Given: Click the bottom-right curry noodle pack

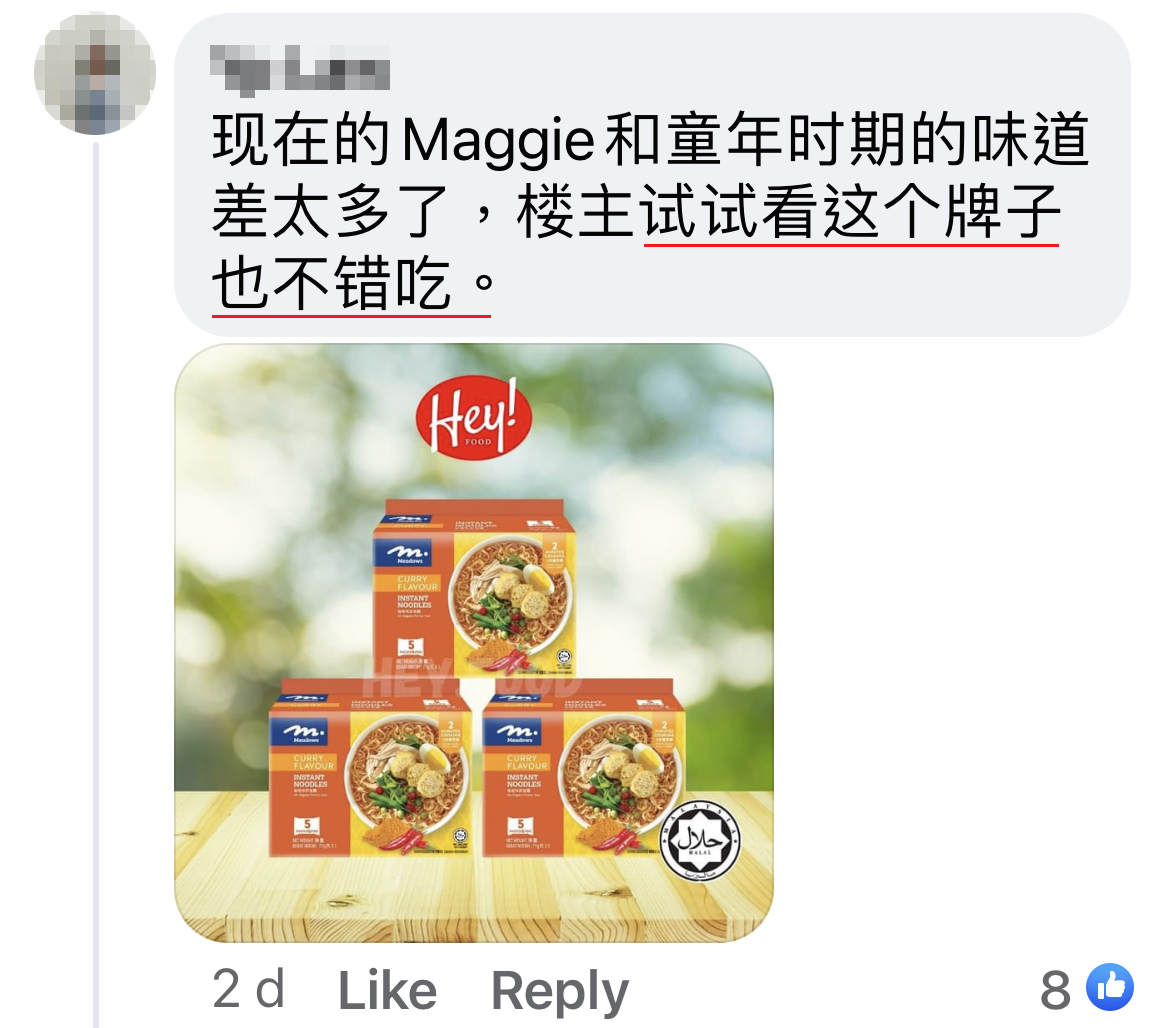Looking at the screenshot, I should click(x=584, y=768).
